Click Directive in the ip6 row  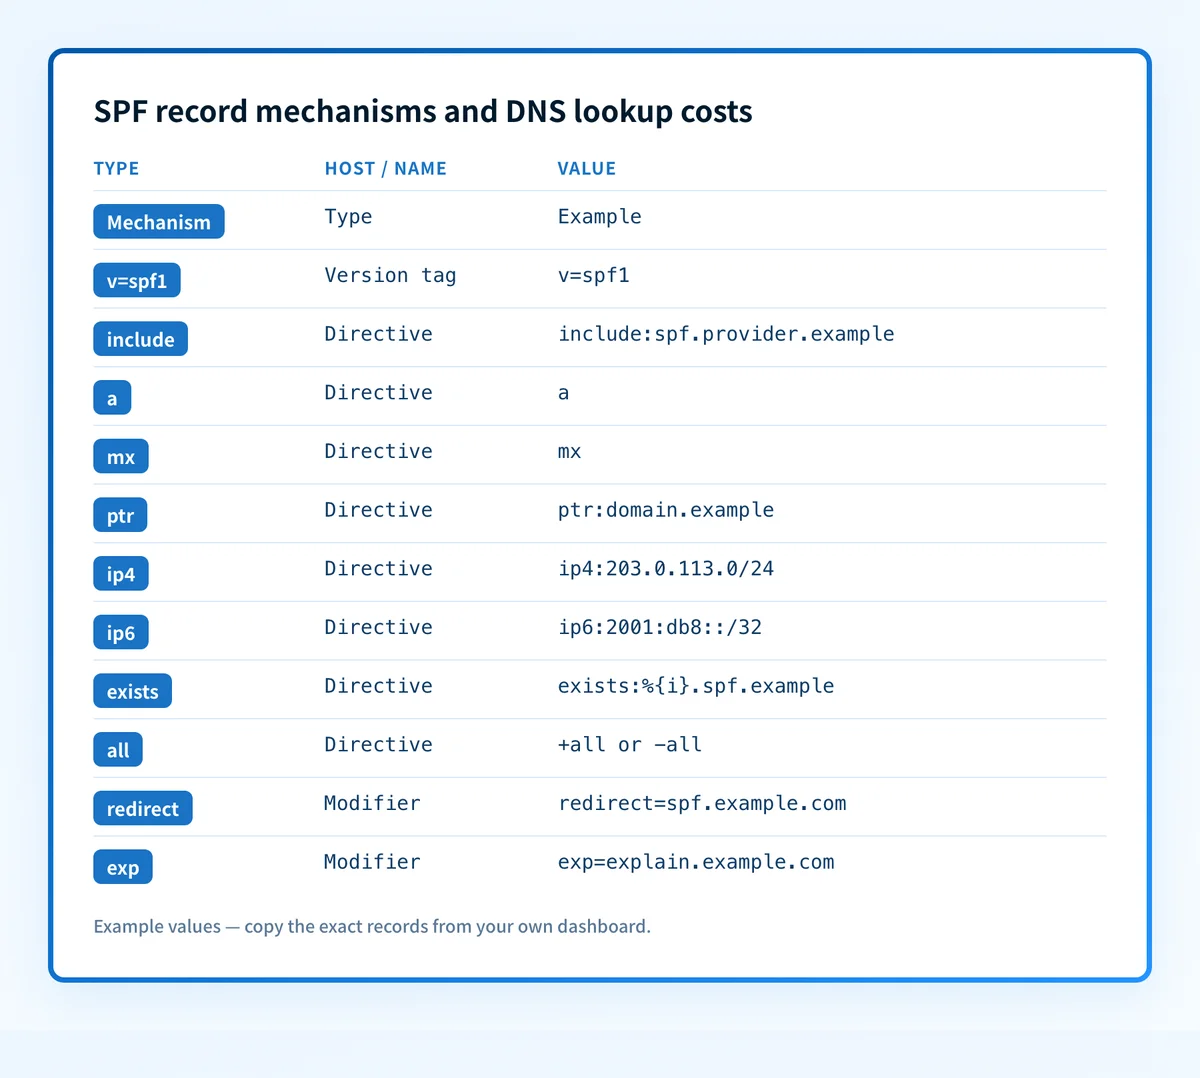tap(378, 627)
